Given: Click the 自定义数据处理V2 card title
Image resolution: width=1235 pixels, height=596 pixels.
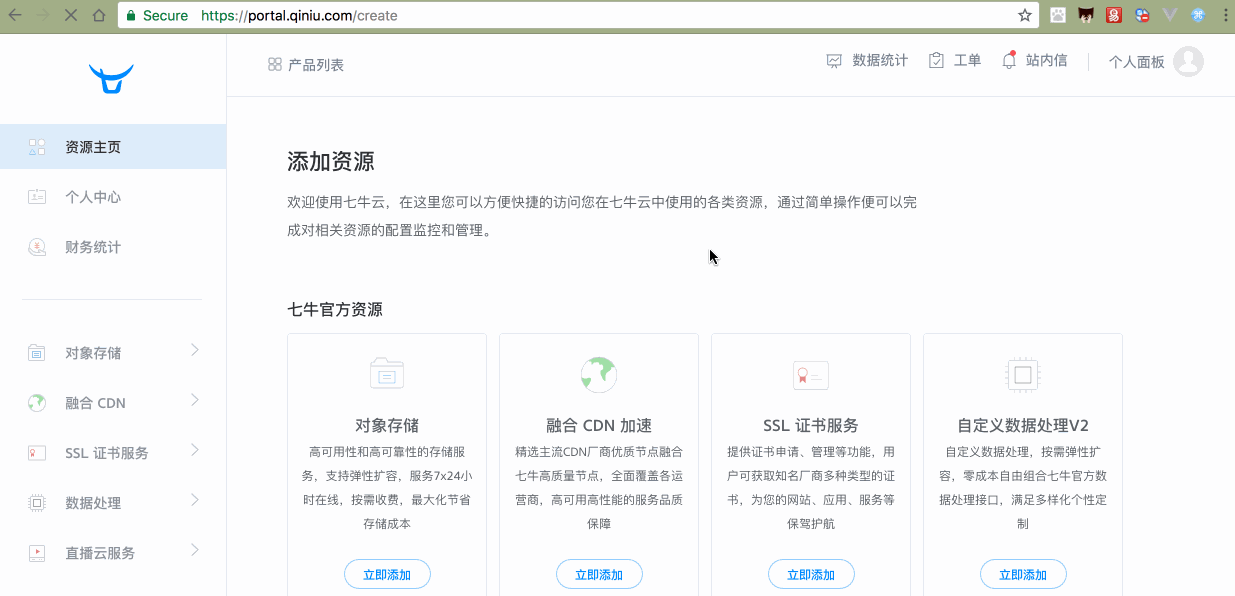Looking at the screenshot, I should [x=1023, y=425].
